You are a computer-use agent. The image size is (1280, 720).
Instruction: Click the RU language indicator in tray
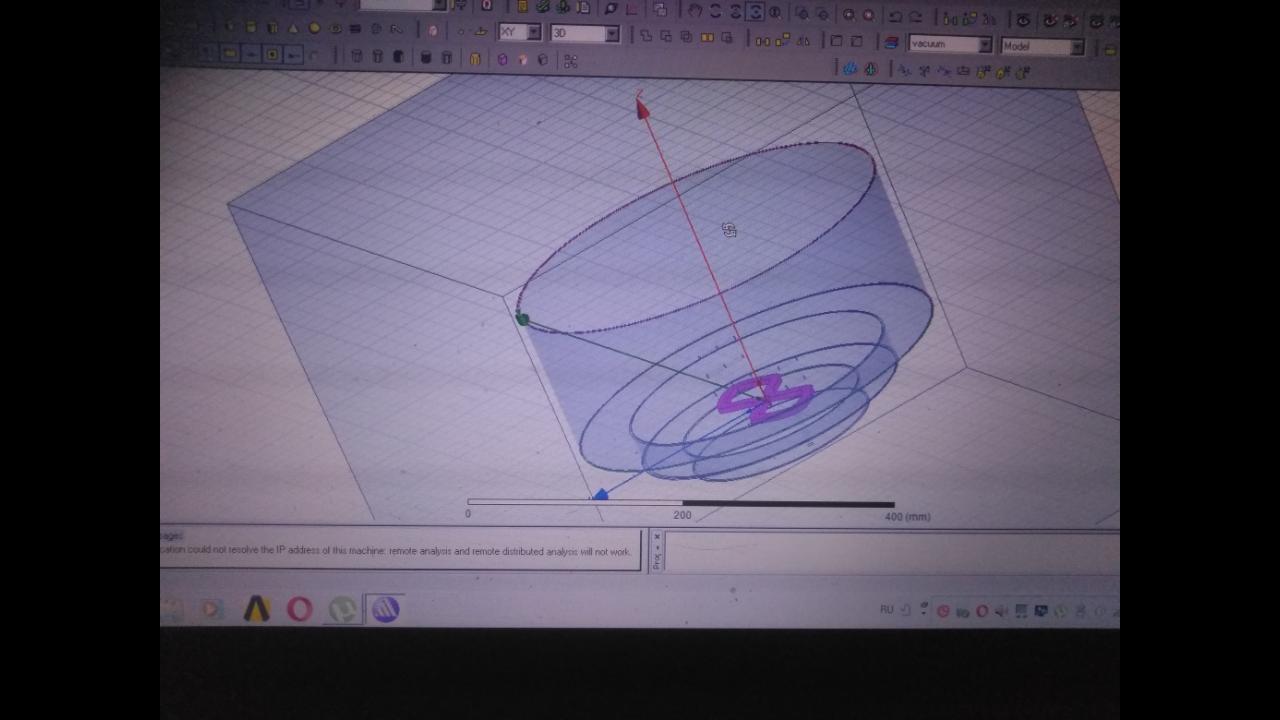click(x=886, y=609)
